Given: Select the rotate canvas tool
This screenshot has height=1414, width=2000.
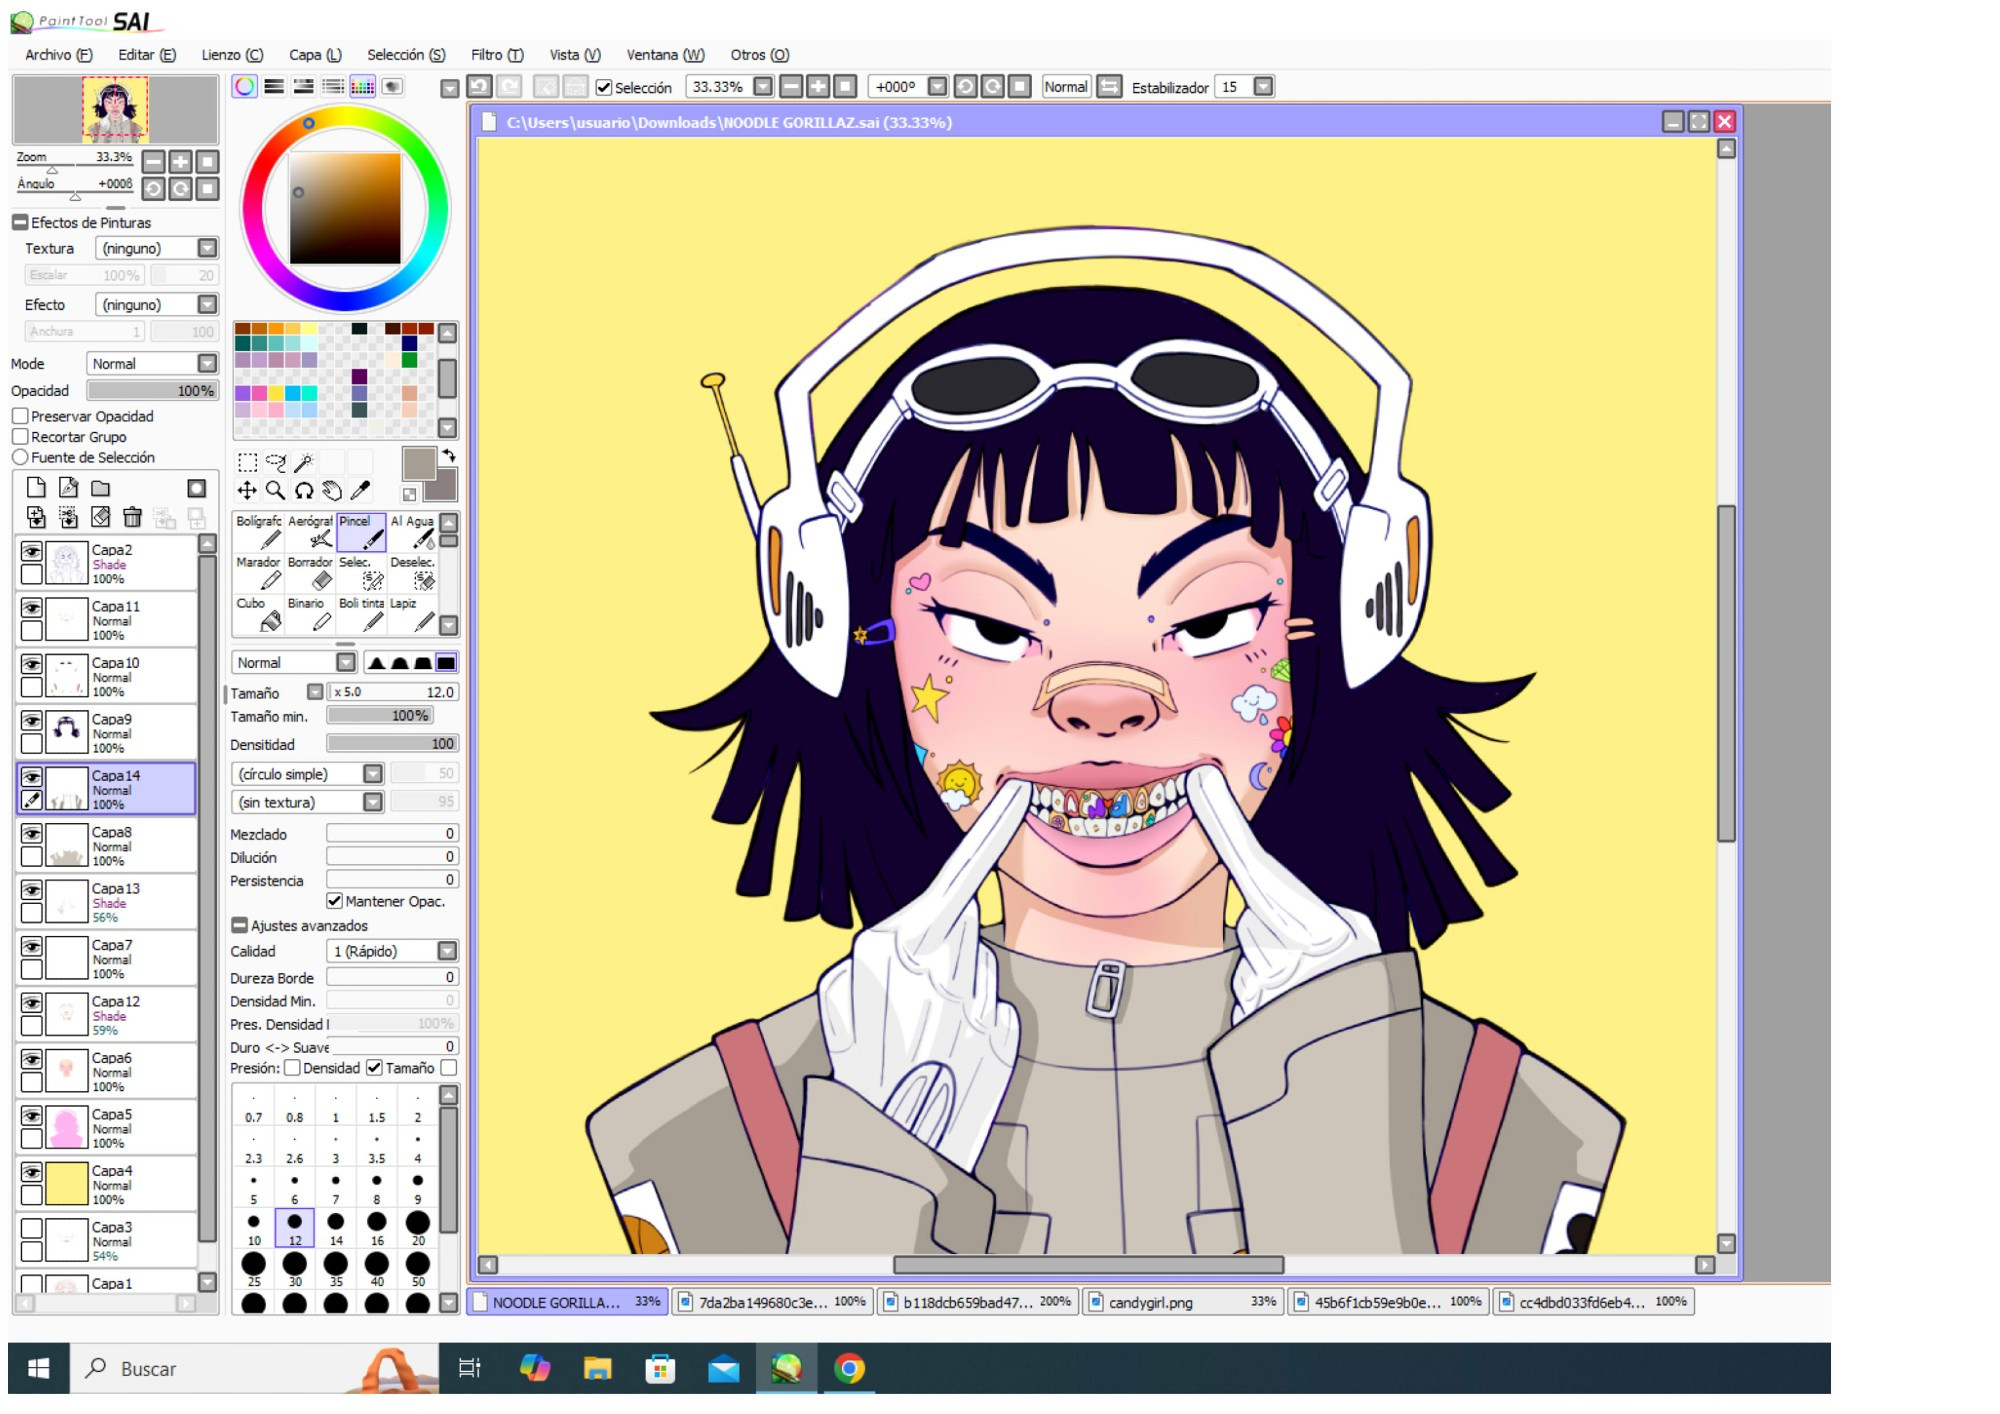Looking at the screenshot, I should click(x=303, y=490).
